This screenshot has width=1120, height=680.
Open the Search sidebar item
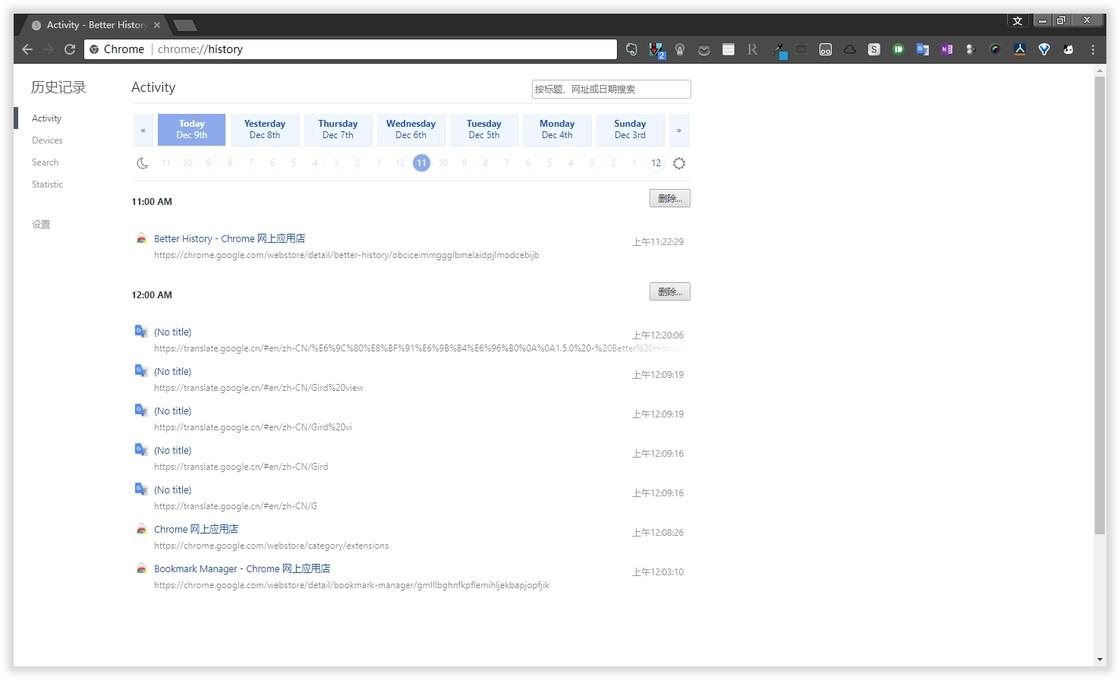pyautogui.click(x=44, y=162)
